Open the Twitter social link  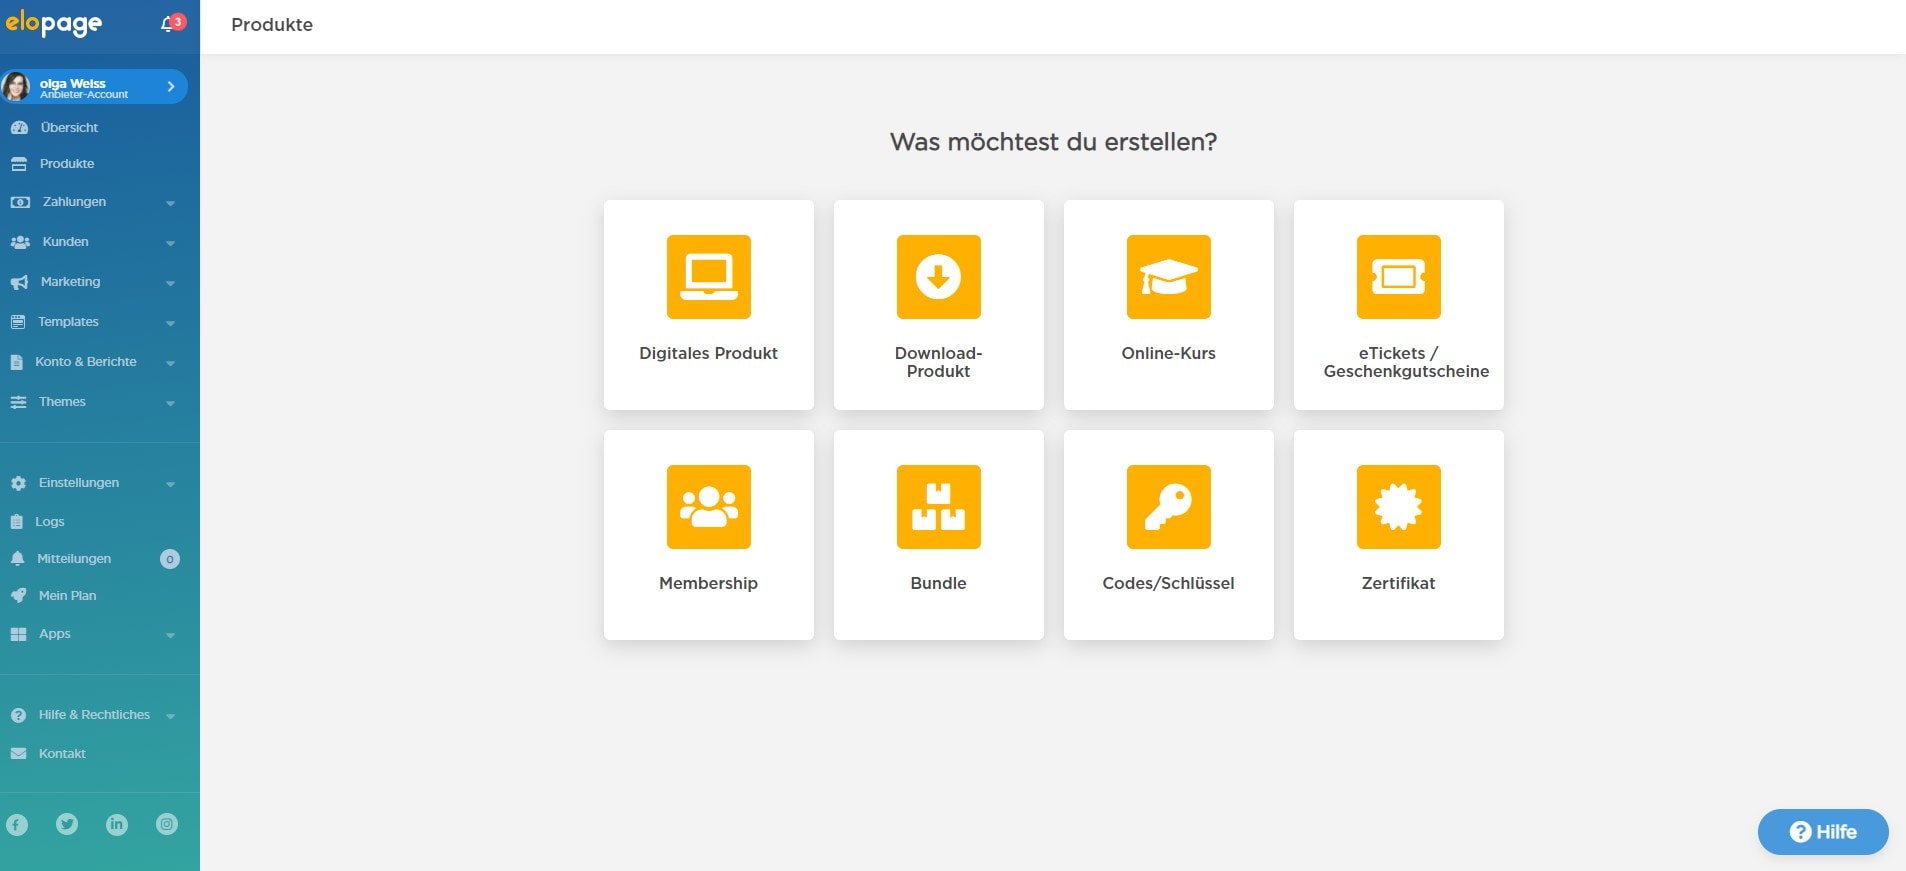pos(67,824)
